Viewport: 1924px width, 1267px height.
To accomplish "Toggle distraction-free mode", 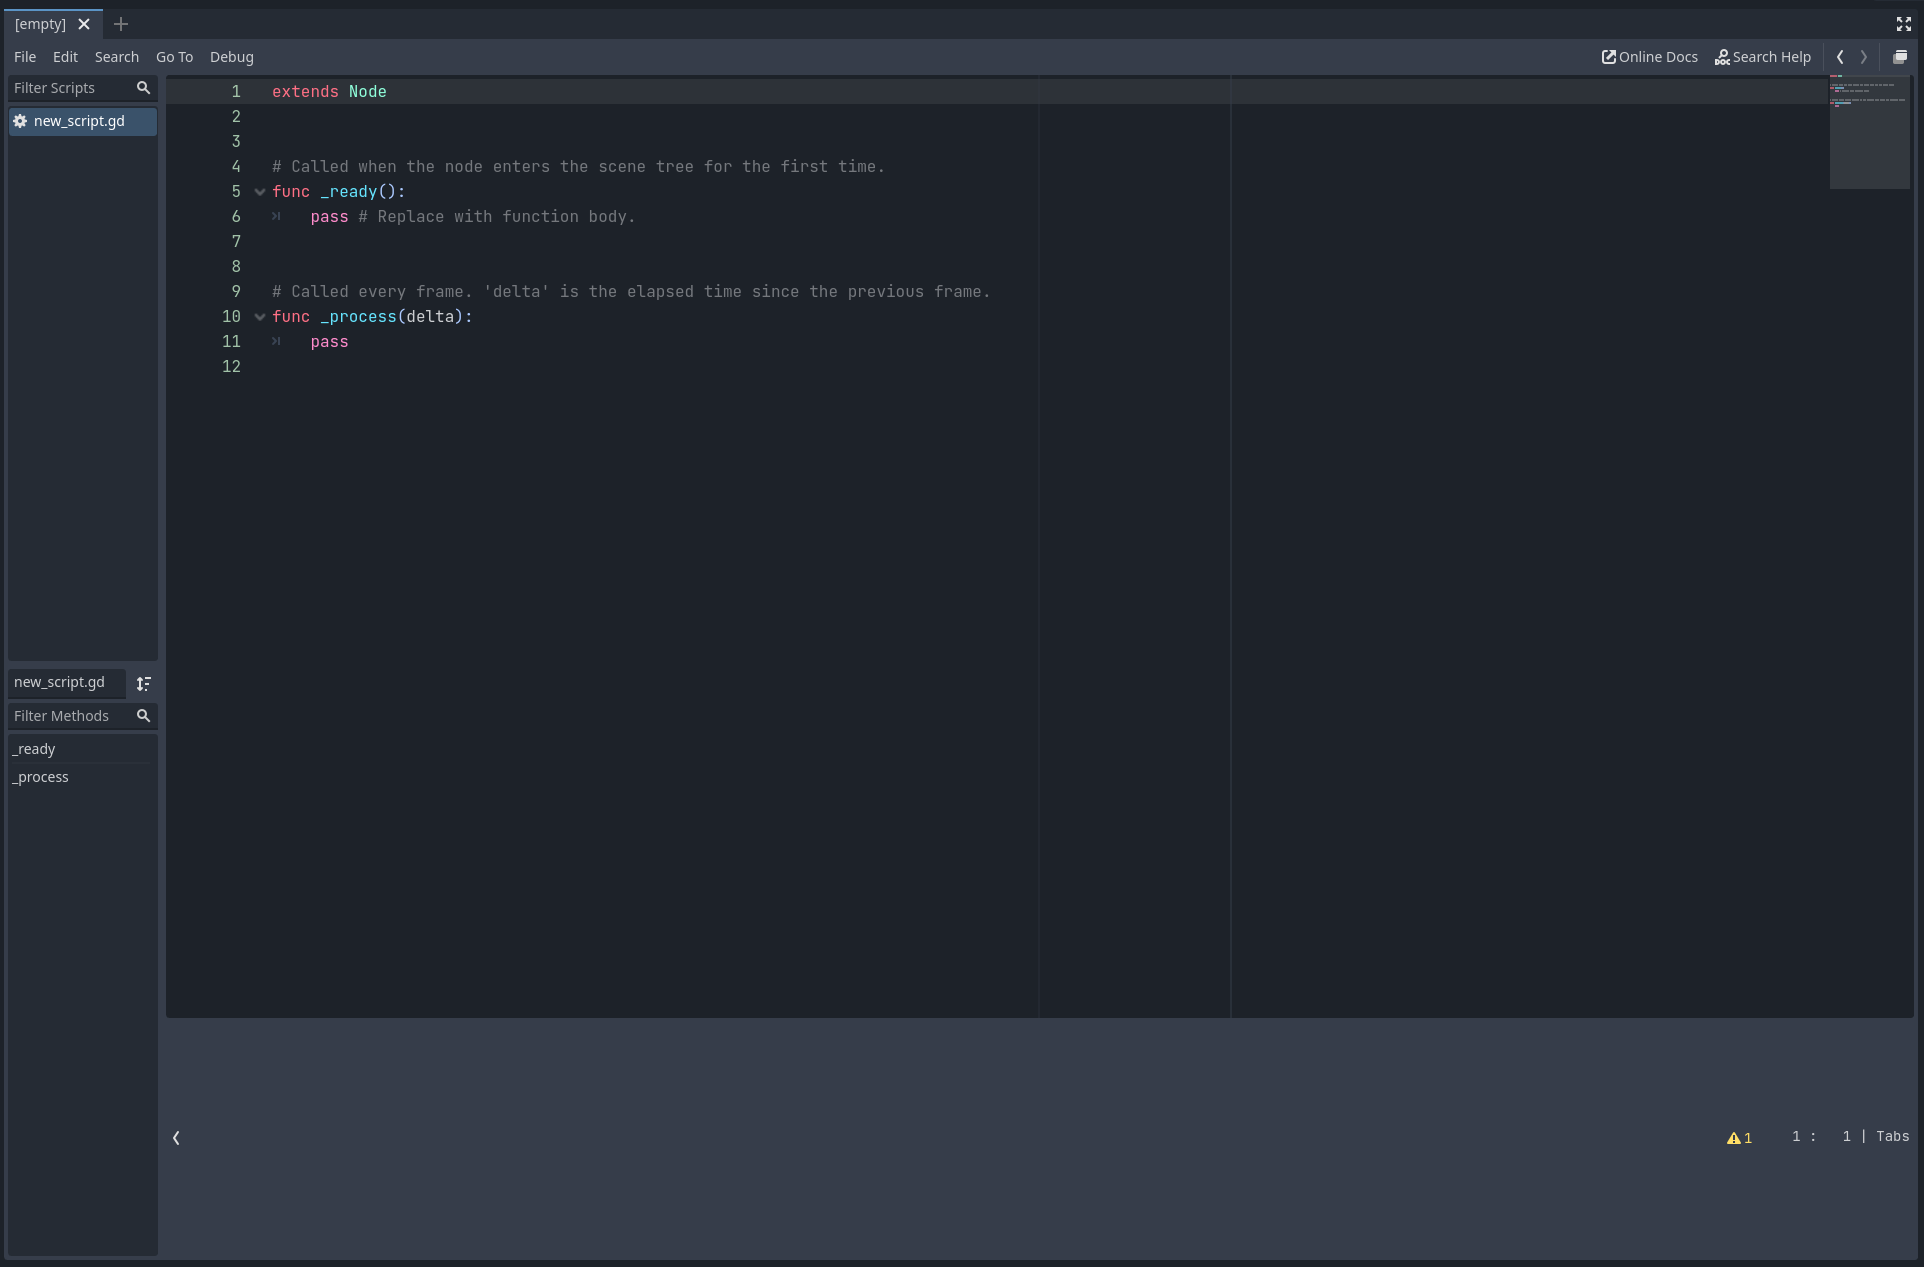I will coord(1904,24).
